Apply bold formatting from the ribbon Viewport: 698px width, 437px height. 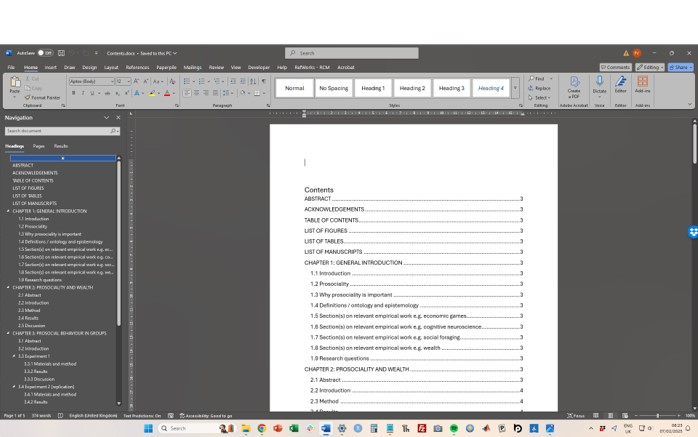click(73, 93)
